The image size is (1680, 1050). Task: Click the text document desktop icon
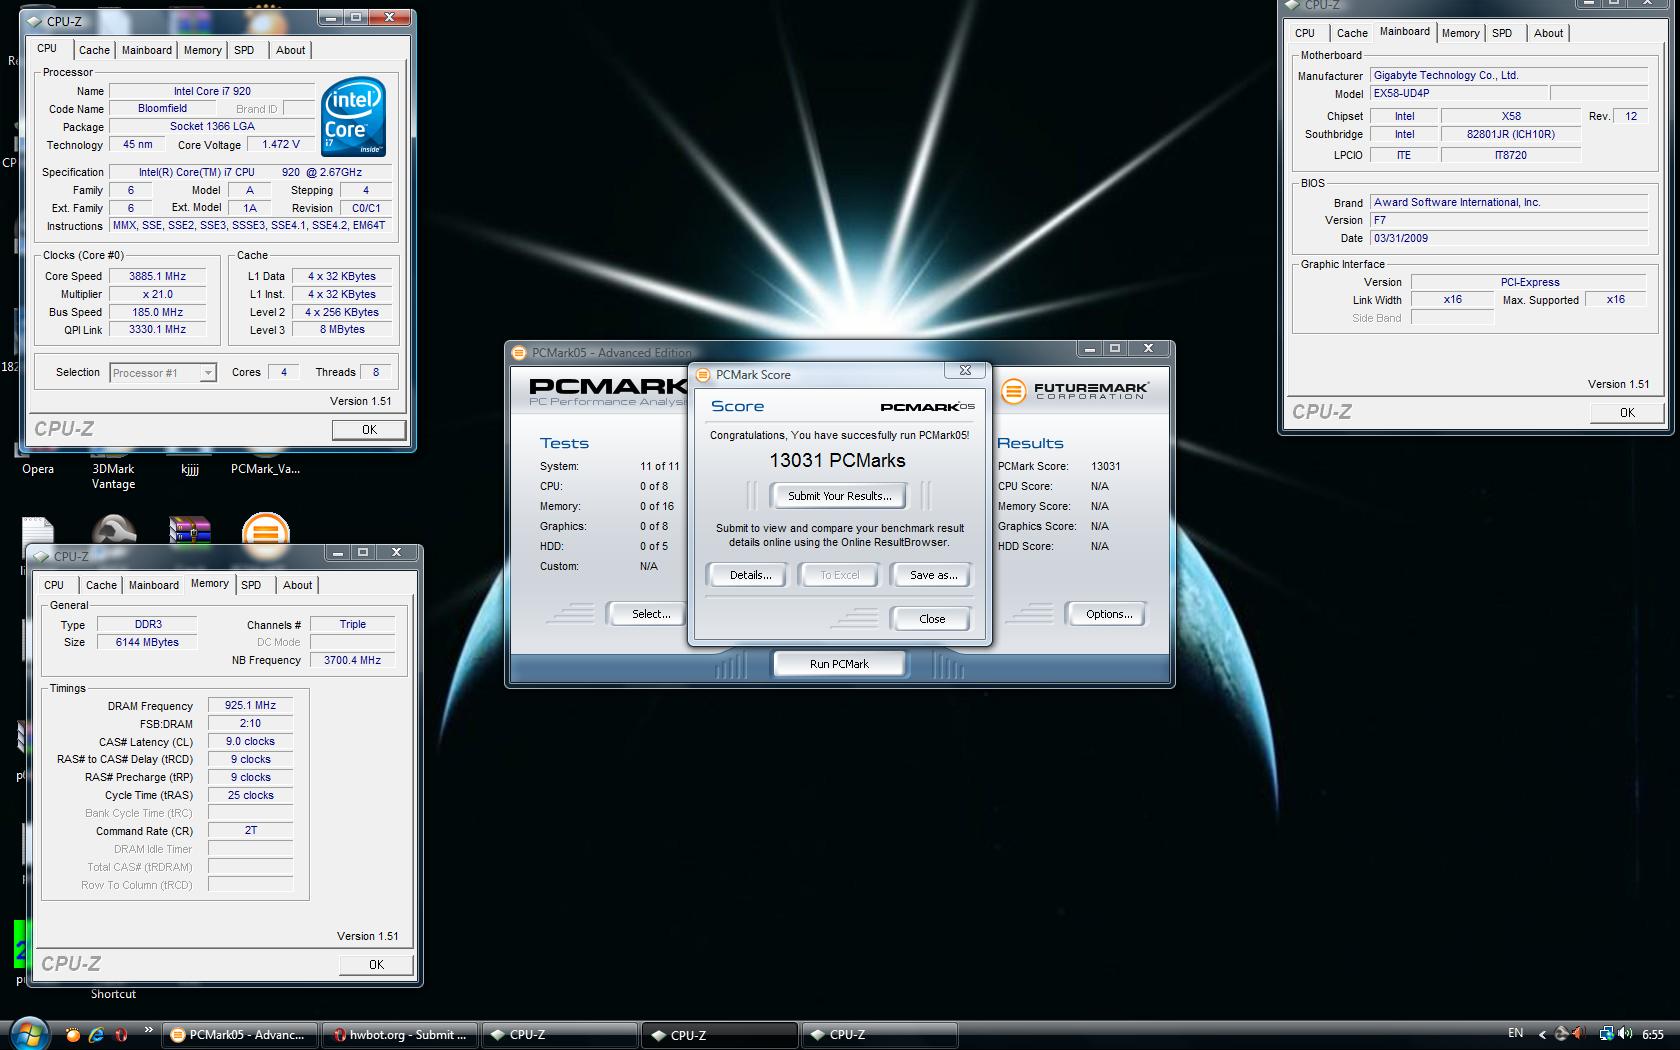click(x=37, y=530)
